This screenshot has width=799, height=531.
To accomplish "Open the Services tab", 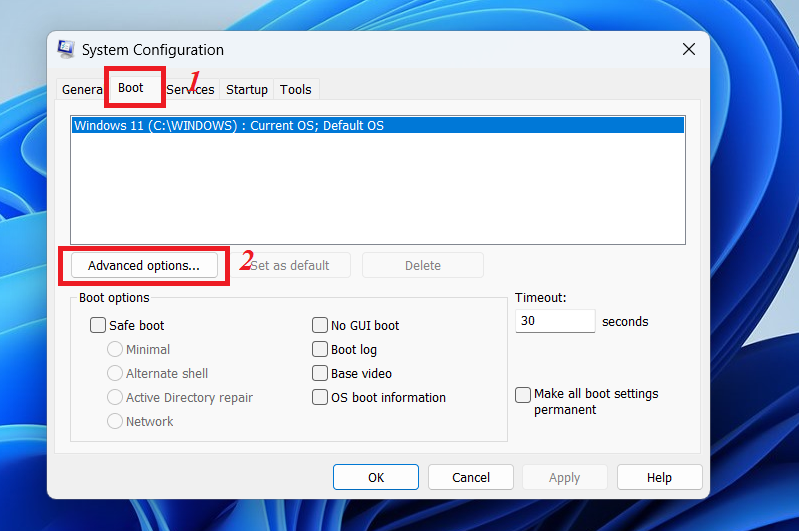I will pyautogui.click(x=191, y=89).
